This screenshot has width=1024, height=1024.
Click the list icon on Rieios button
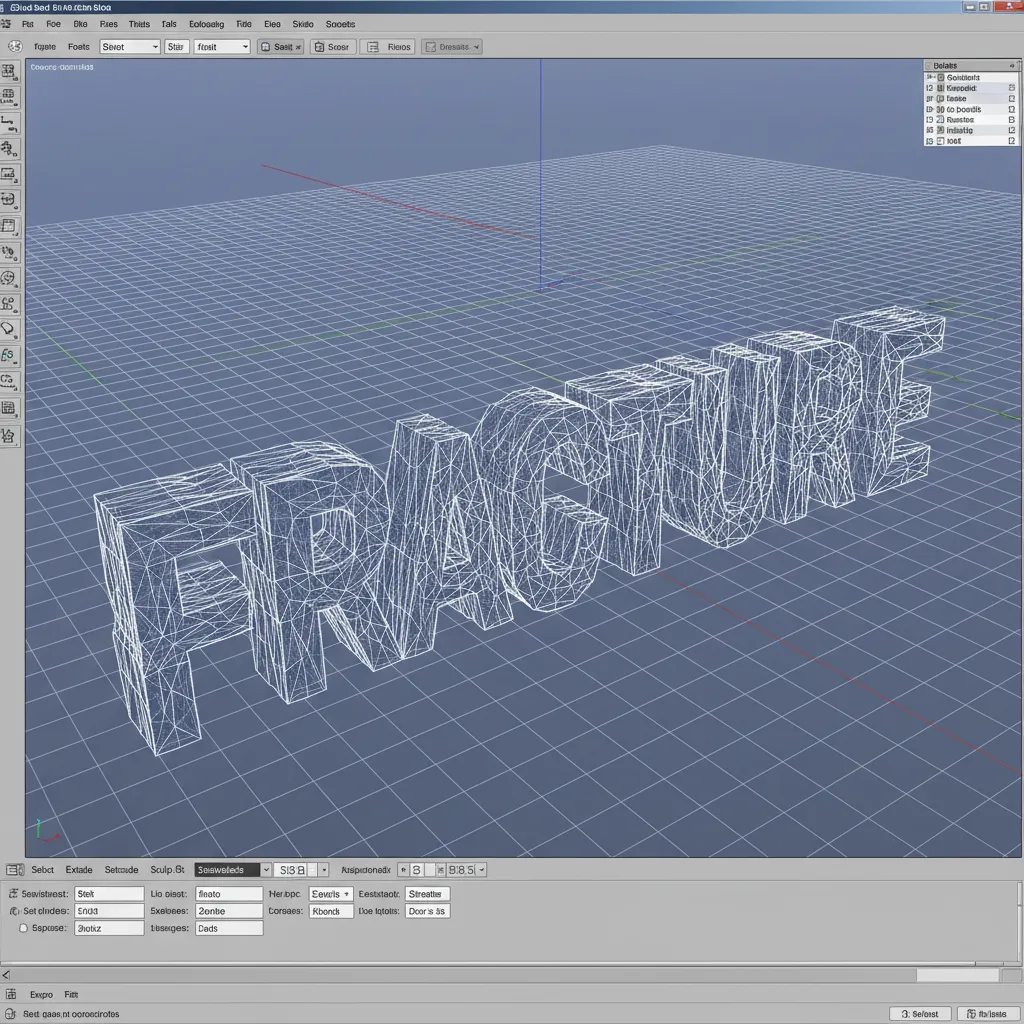pyautogui.click(x=373, y=47)
